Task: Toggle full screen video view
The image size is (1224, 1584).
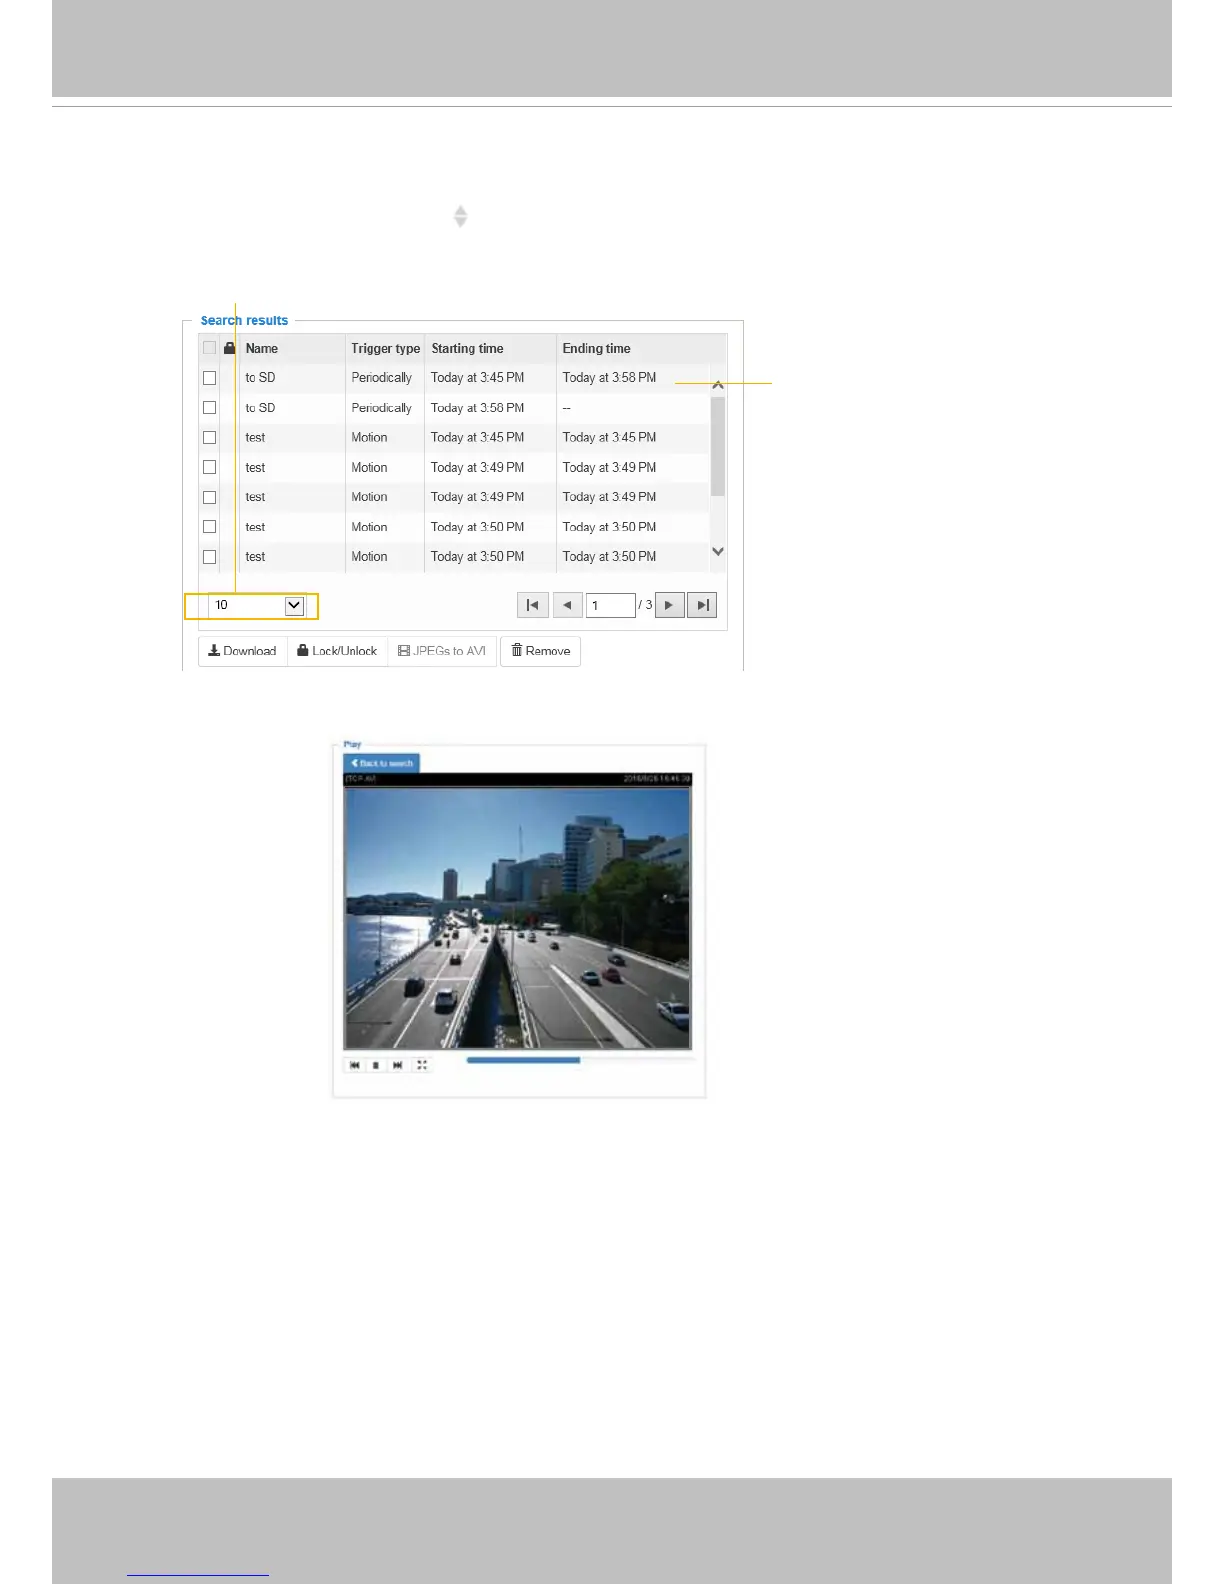Action: tap(422, 1065)
